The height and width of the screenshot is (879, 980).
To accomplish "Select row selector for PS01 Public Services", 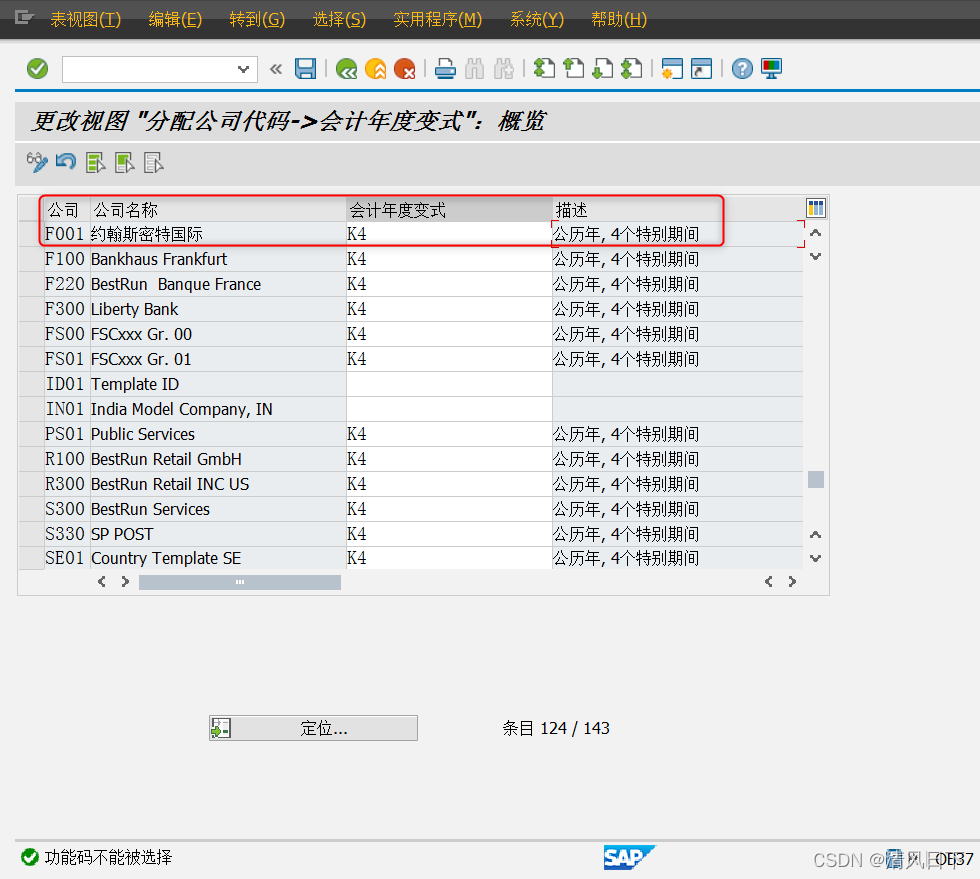I will [x=31, y=434].
